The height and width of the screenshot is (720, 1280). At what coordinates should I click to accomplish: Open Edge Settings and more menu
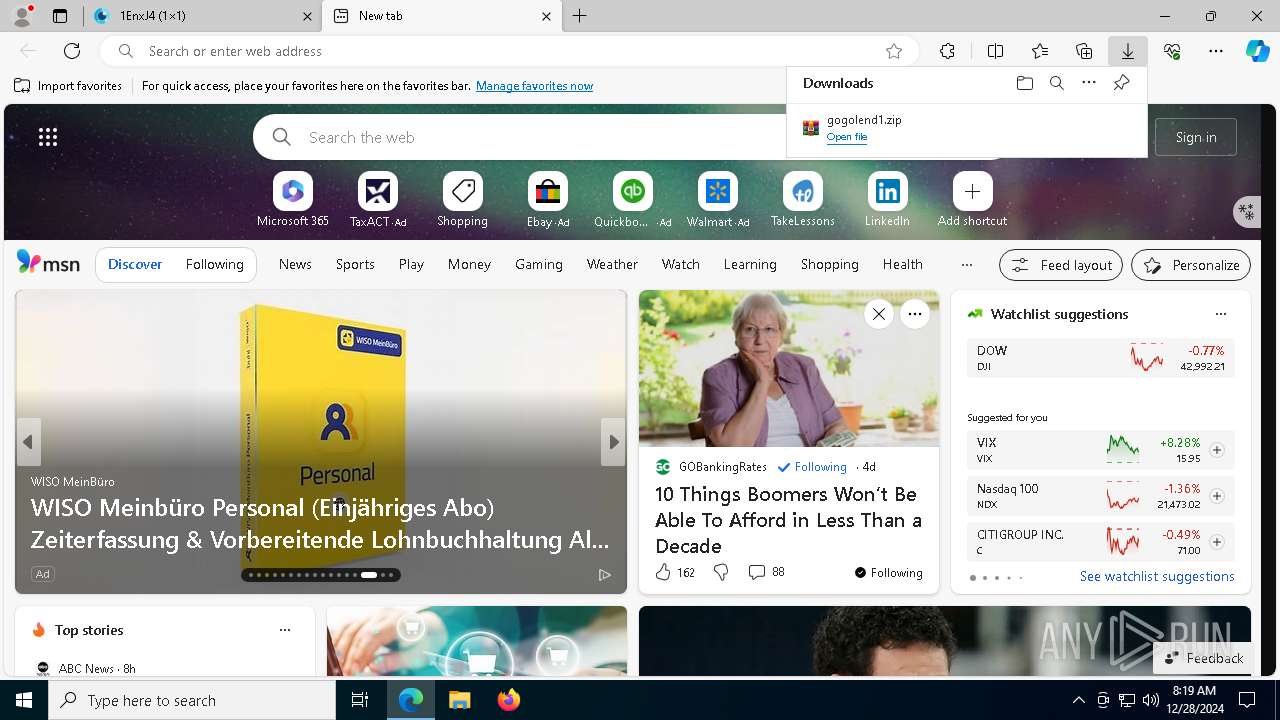(x=1216, y=51)
